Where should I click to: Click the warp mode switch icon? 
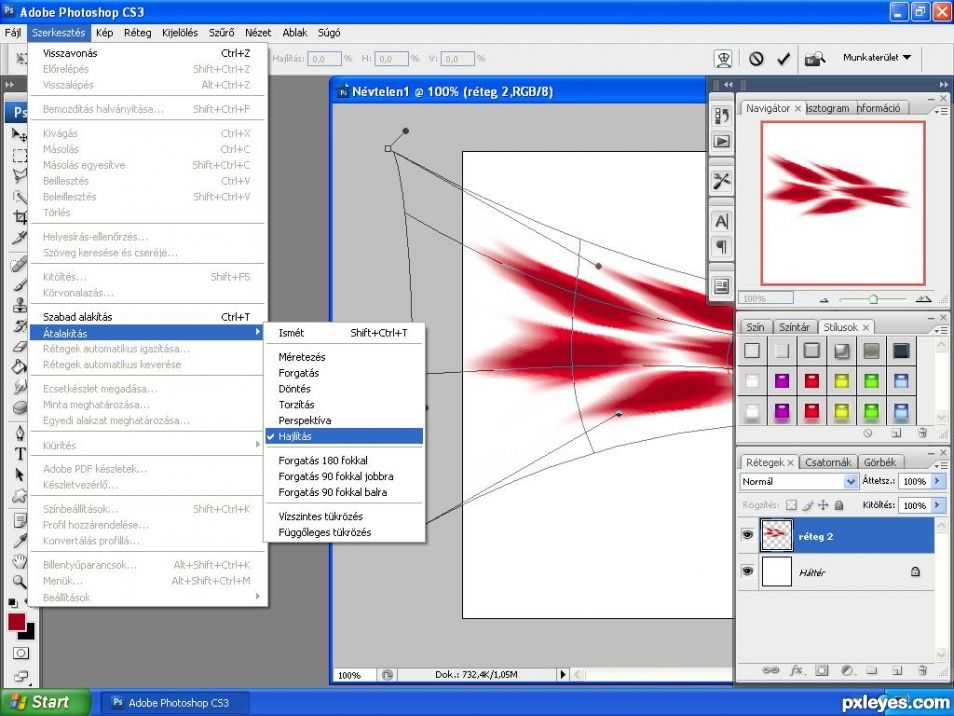tap(723, 59)
